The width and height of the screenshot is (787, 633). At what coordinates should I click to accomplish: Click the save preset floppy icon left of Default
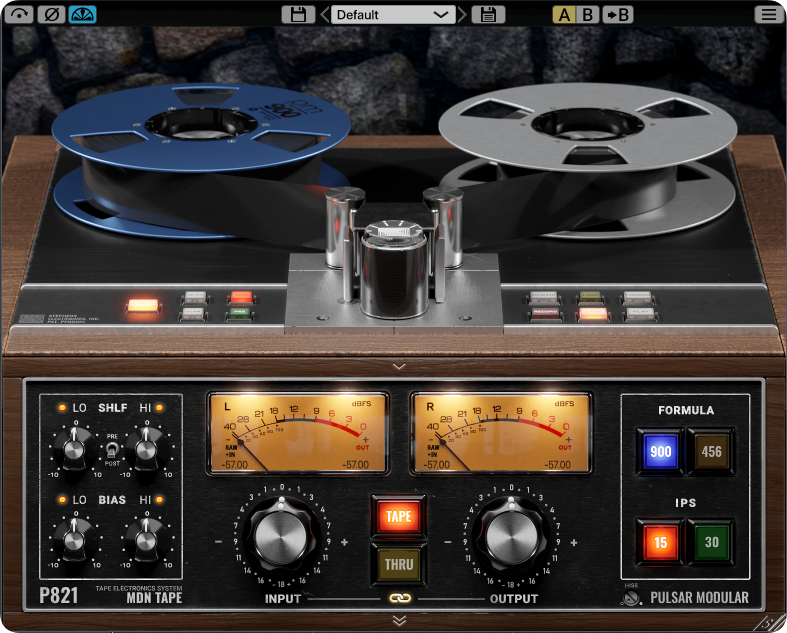pyautogui.click(x=298, y=15)
